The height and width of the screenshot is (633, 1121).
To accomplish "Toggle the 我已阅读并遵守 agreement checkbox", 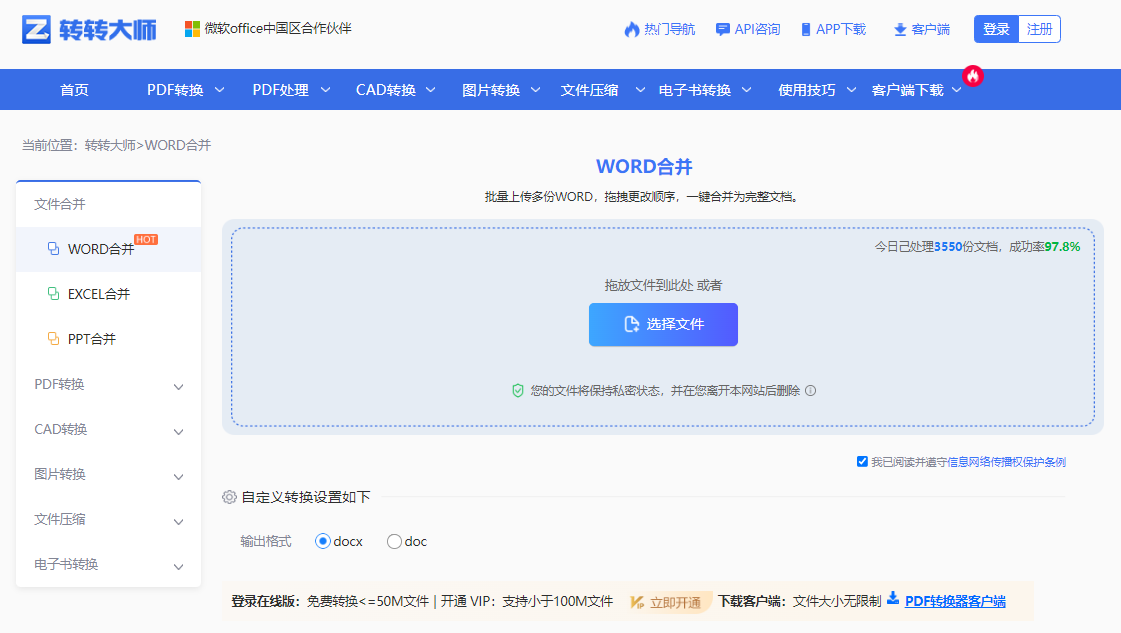I will [x=862, y=461].
